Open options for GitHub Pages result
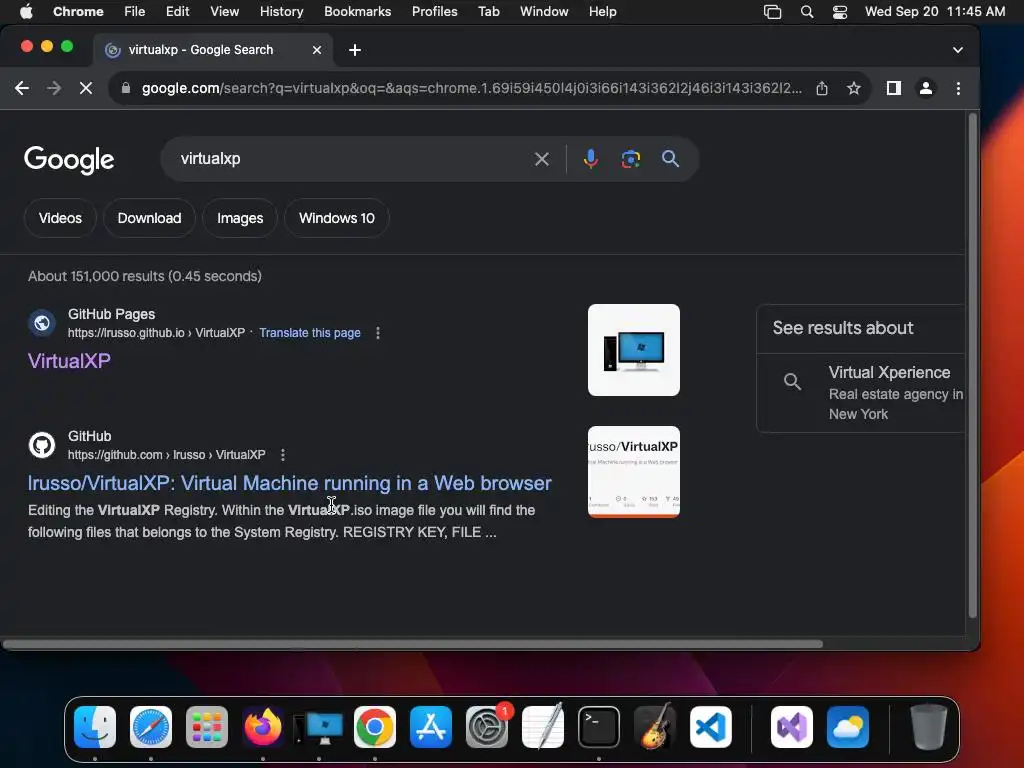1024x768 pixels. (x=377, y=333)
